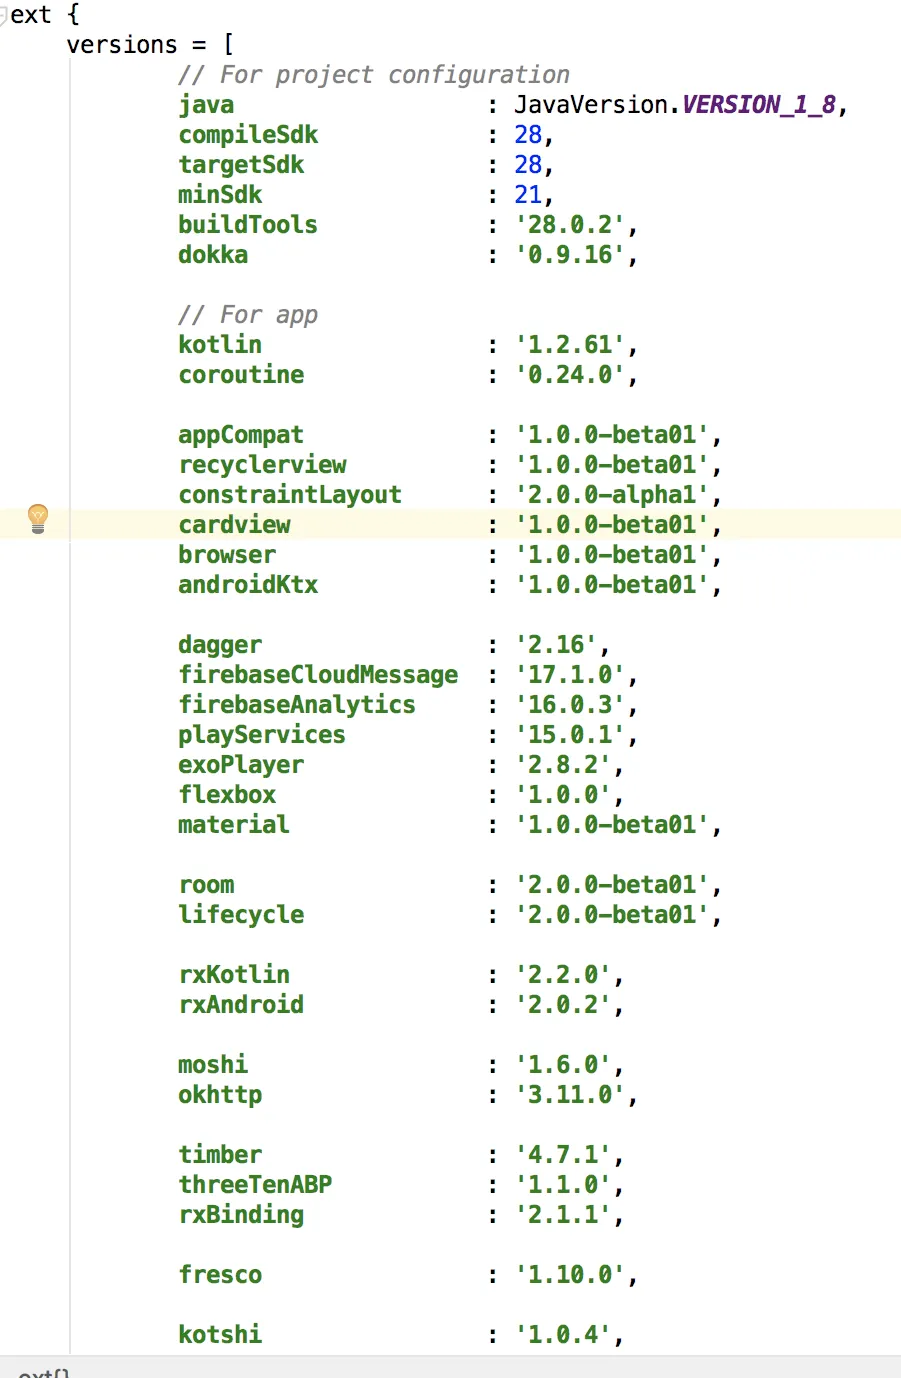Click buildTools value '28.0.2'
Image resolution: width=901 pixels, height=1378 pixels.
pos(570,225)
